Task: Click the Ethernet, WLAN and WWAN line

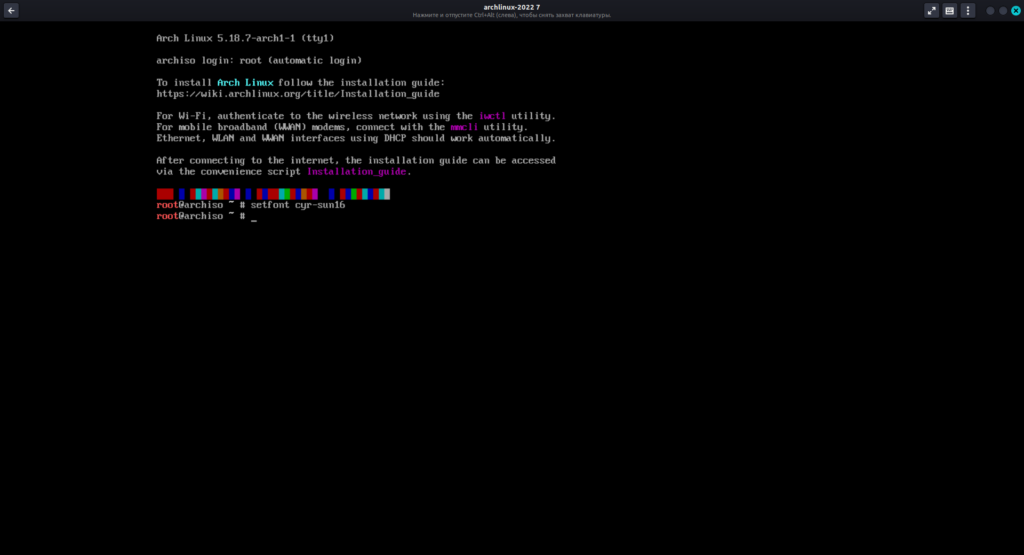Action: pyautogui.click(x=356, y=138)
